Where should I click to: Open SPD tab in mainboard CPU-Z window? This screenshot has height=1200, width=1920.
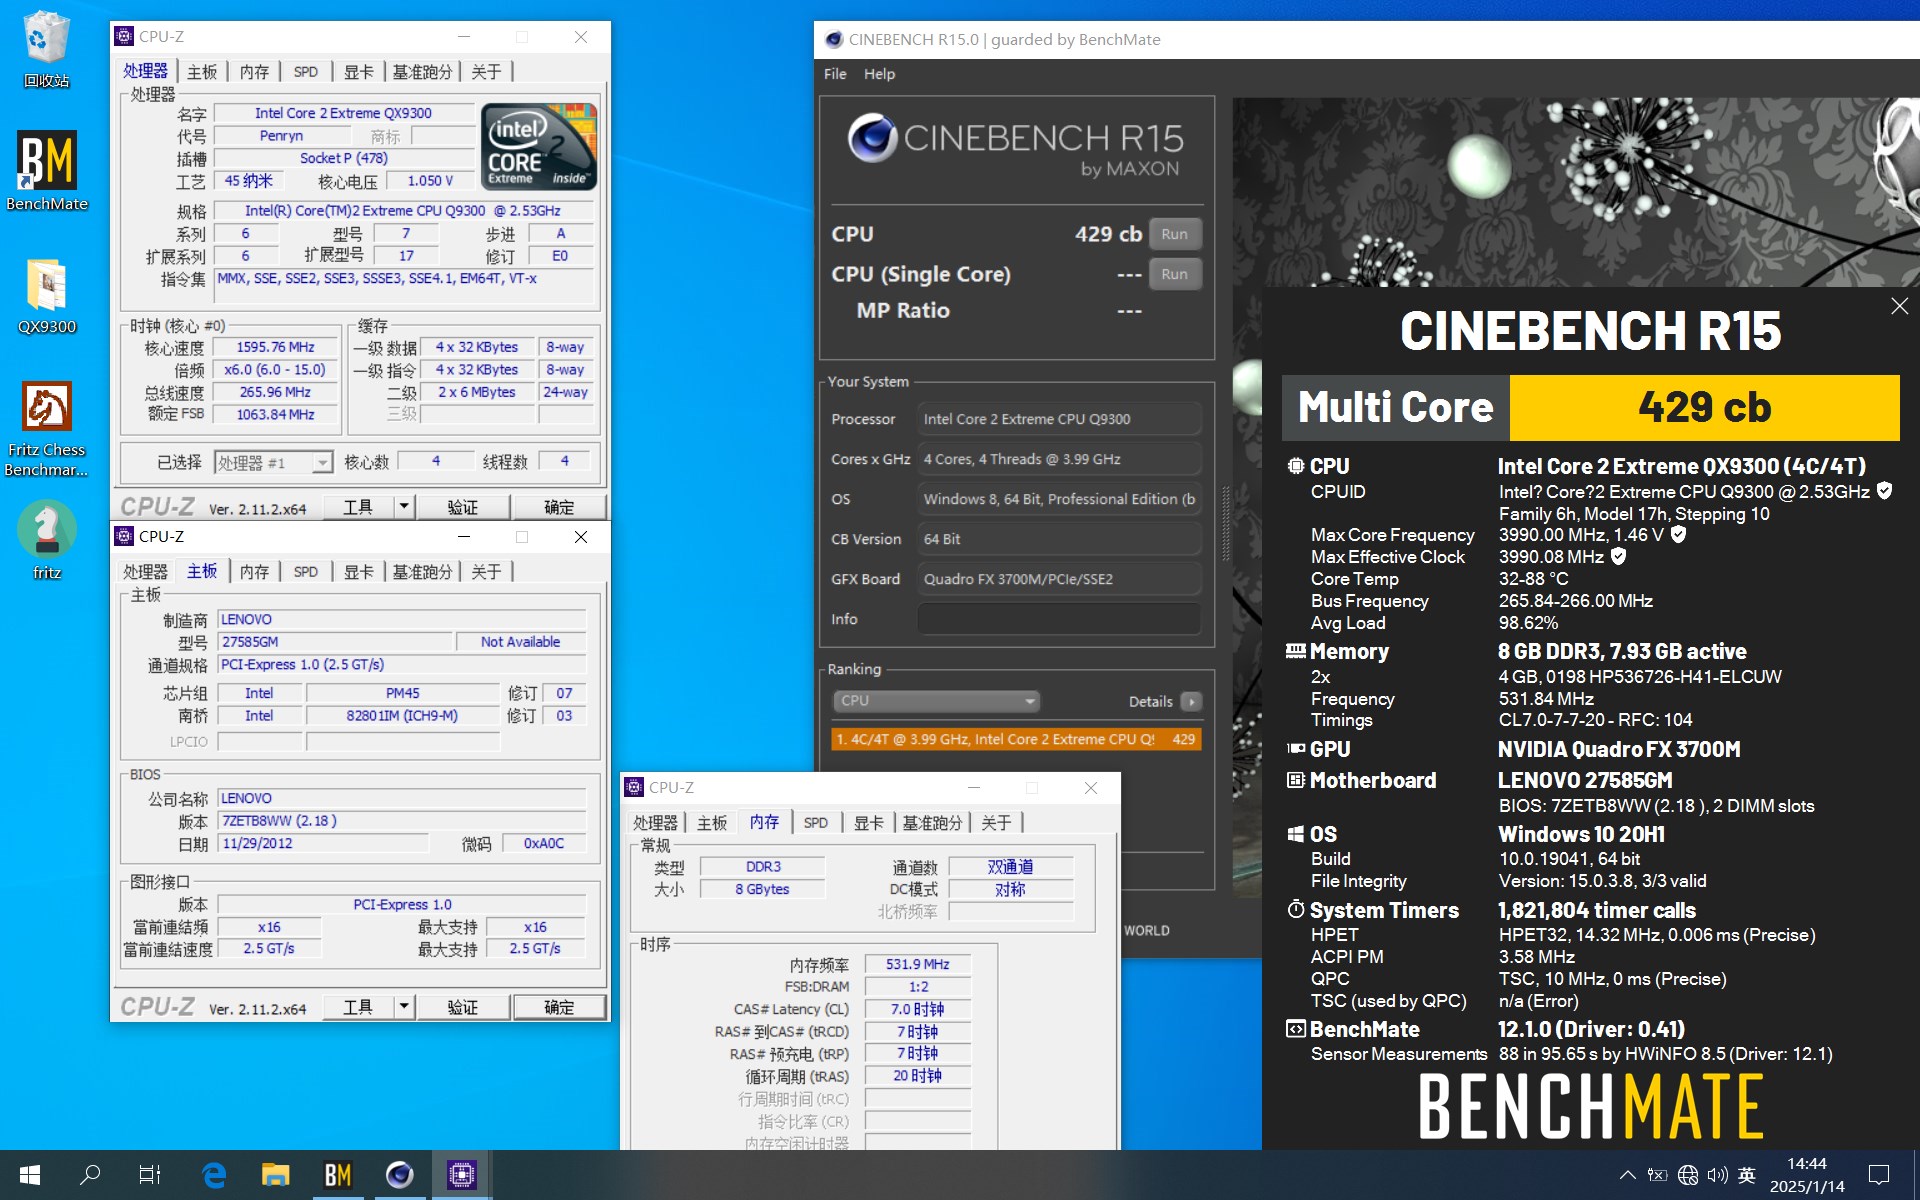click(x=306, y=572)
